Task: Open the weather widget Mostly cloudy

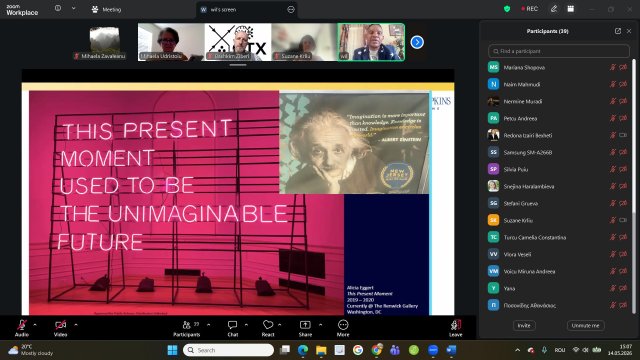Action: 31,350
